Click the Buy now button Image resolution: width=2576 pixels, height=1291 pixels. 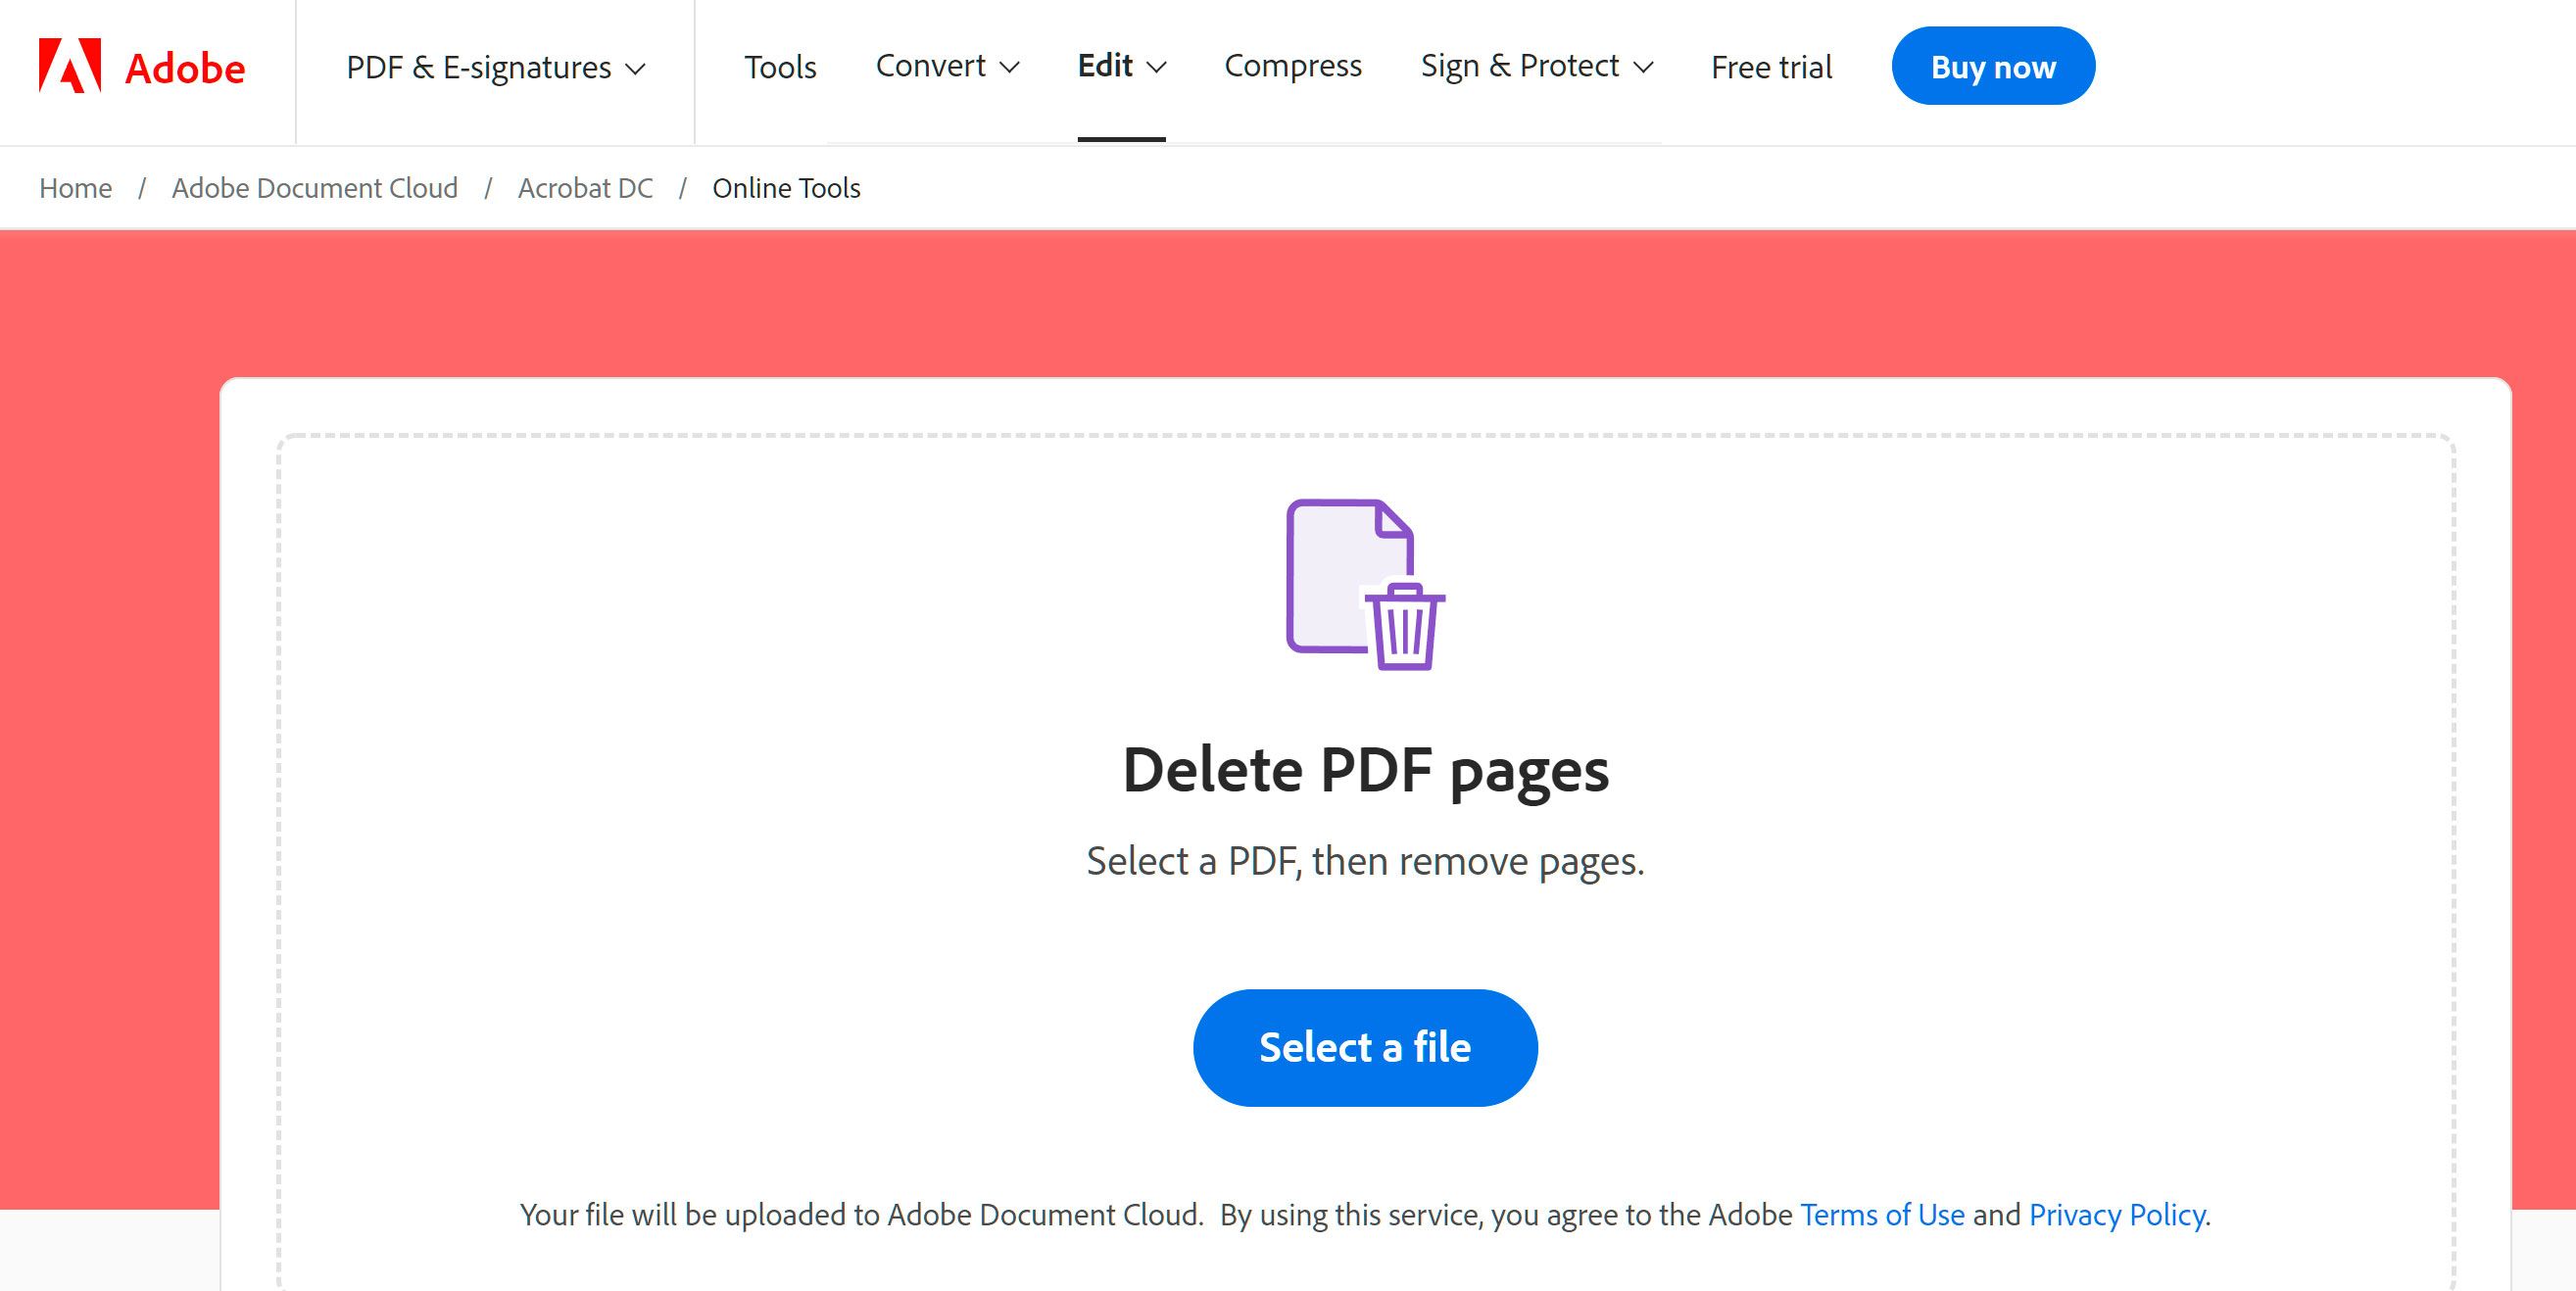click(1993, 66)
